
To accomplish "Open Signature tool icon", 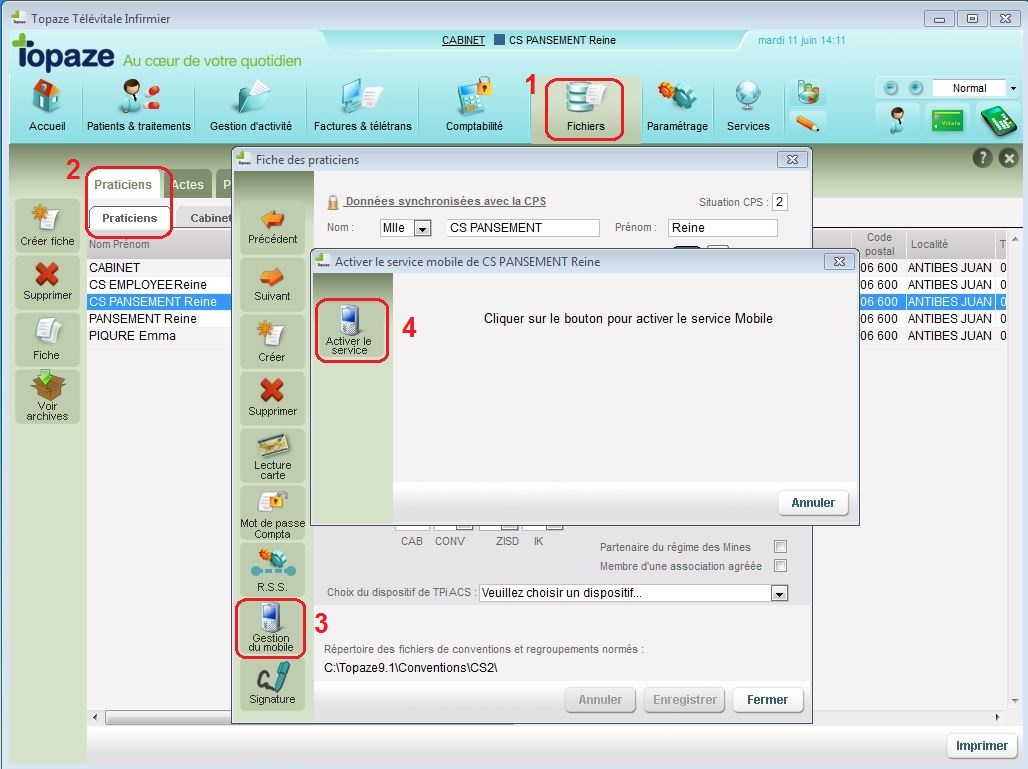I will pos(272,683).
